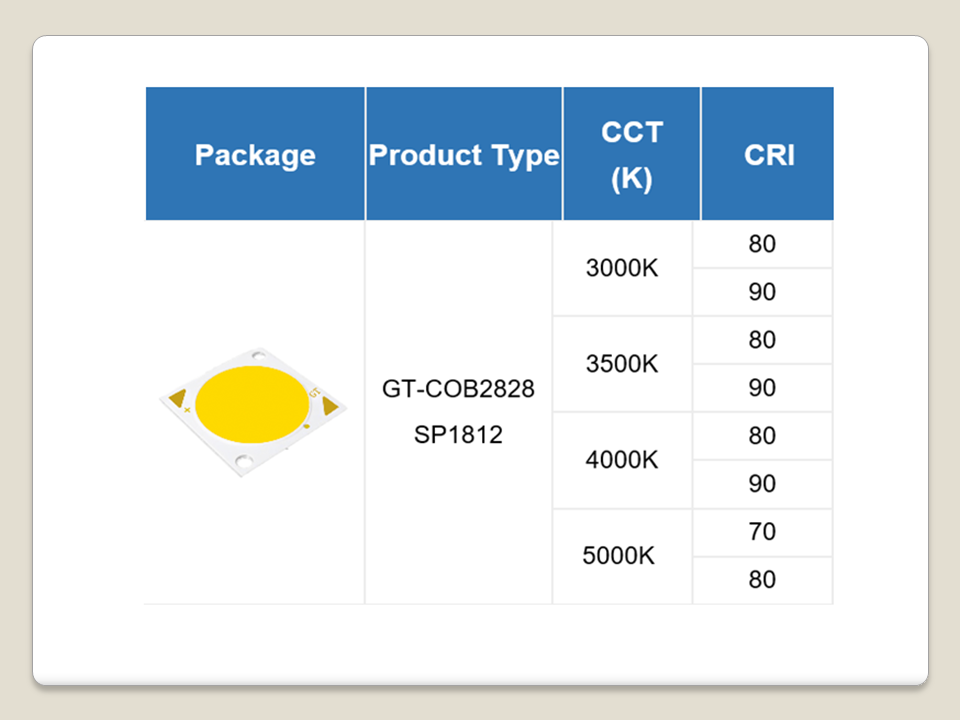Select CRI 70 in the 5000K row
The width and height of the screenshot is (960, 720).
pos(762,532)
